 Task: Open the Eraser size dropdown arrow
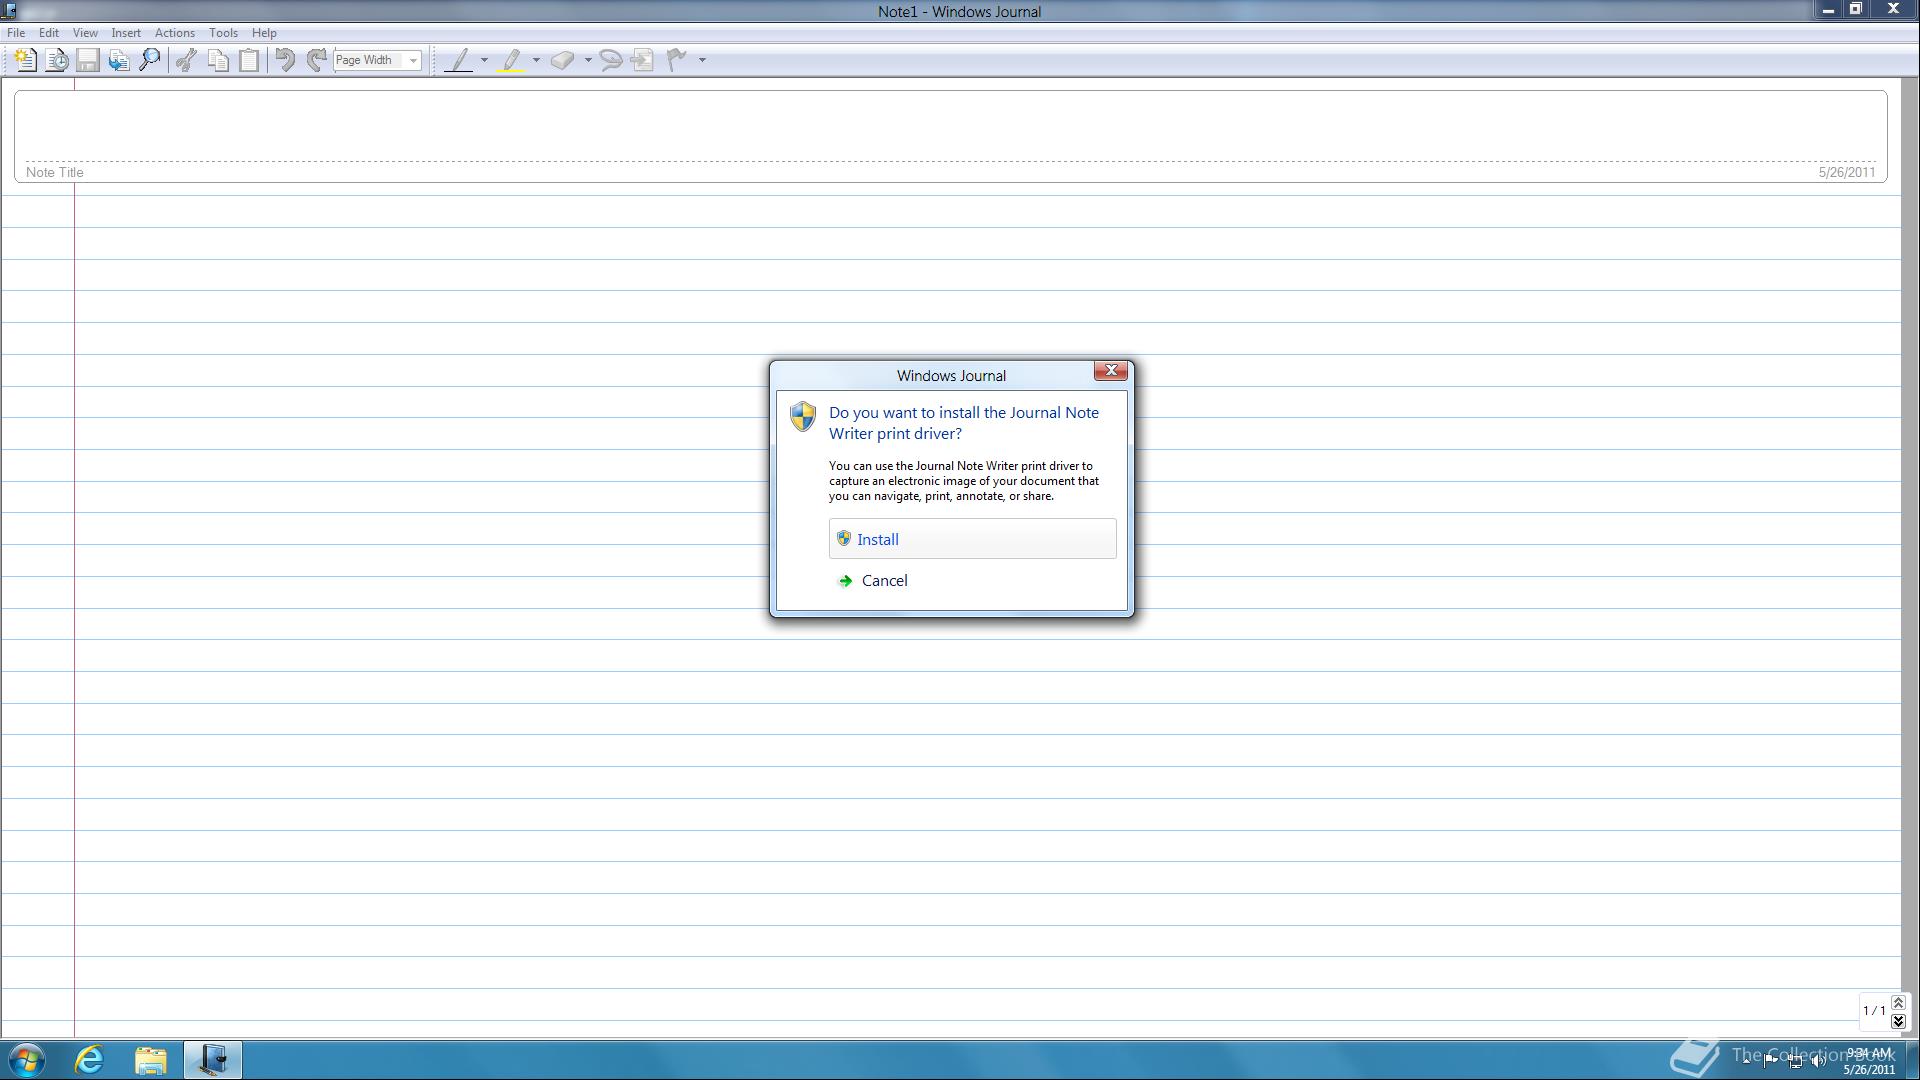(x=588, y=60)
